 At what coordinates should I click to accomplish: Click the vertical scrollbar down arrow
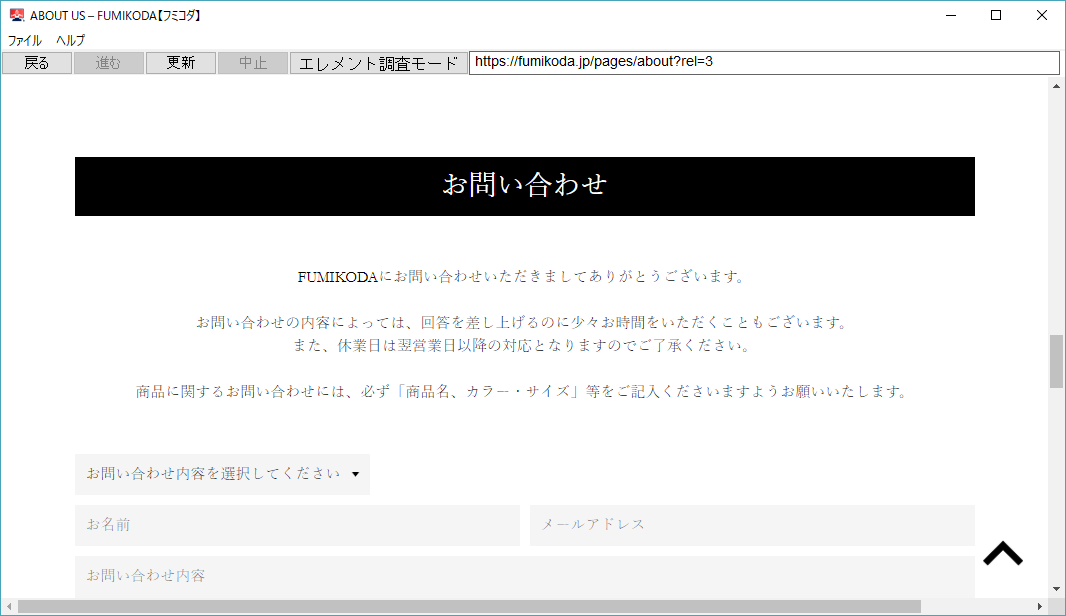pyautogui.click(x=1056, y=589)
